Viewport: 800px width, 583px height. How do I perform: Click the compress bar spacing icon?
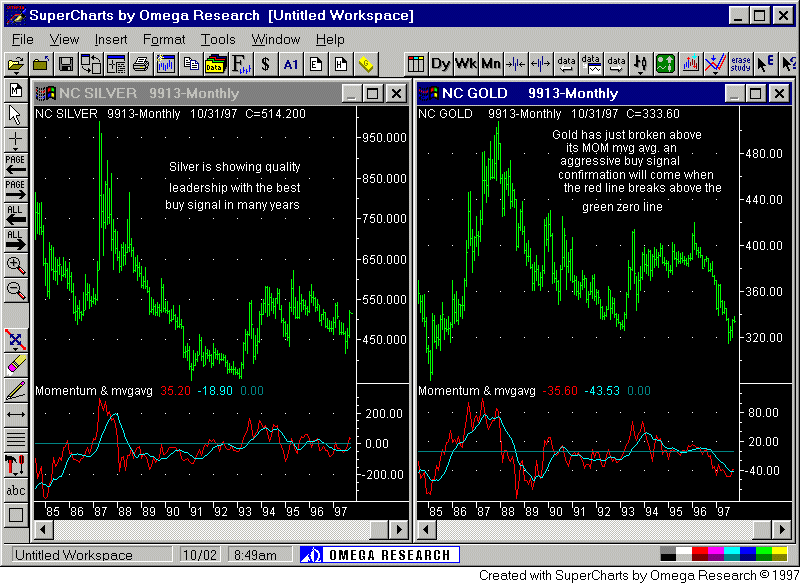tap(516, 64)
